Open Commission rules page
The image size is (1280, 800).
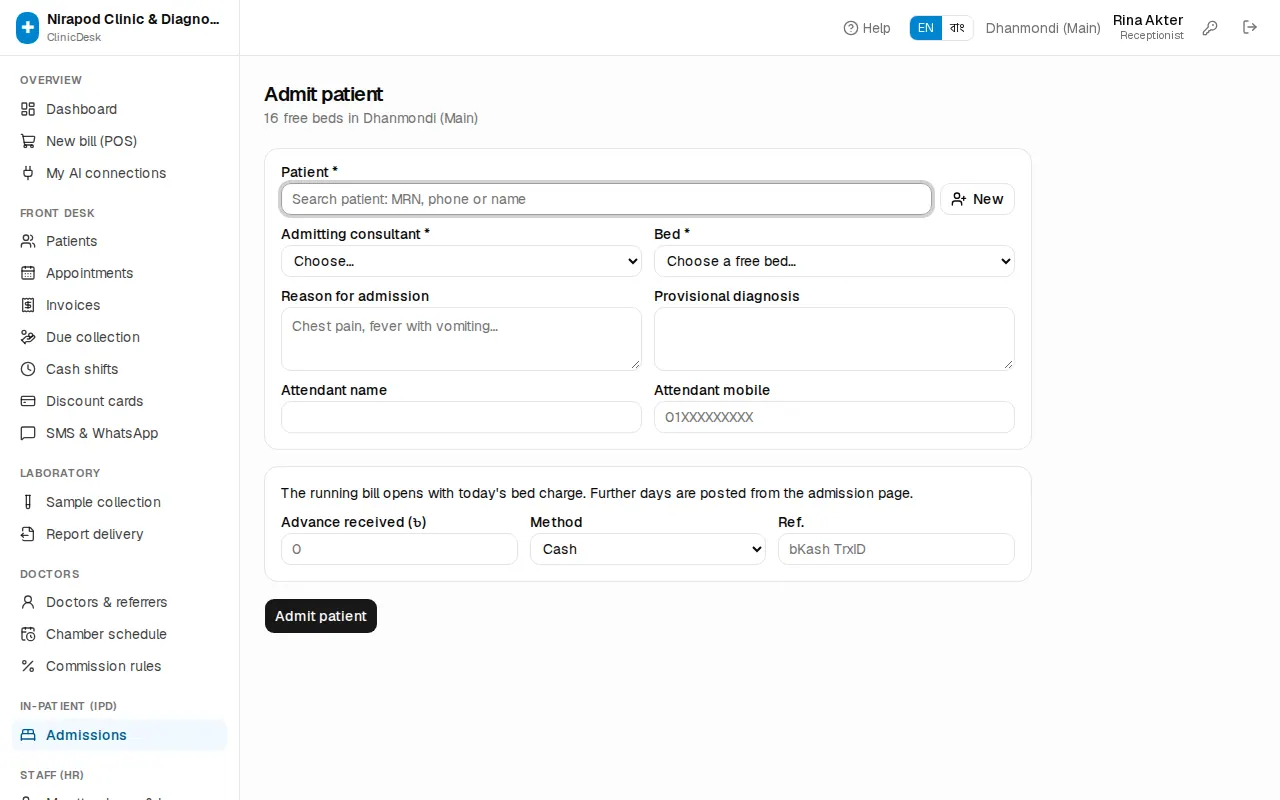point(120,666)
